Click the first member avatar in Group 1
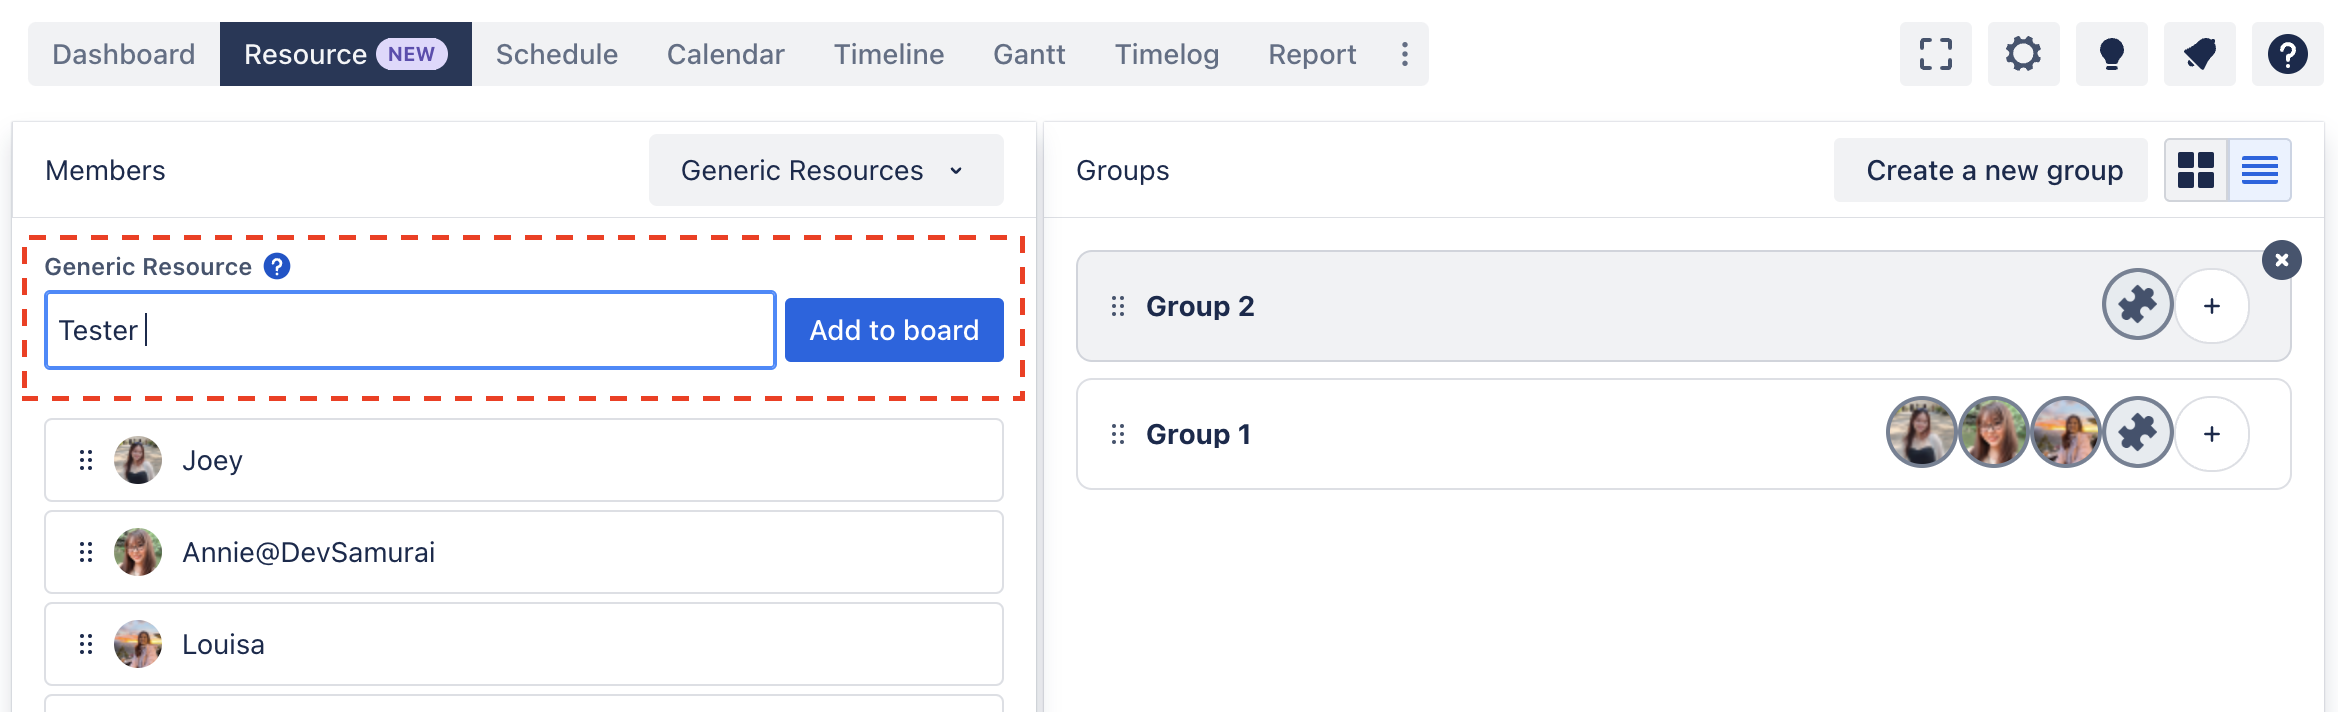This screenshot has height=712, width=2338. [x=1922, y=432]
